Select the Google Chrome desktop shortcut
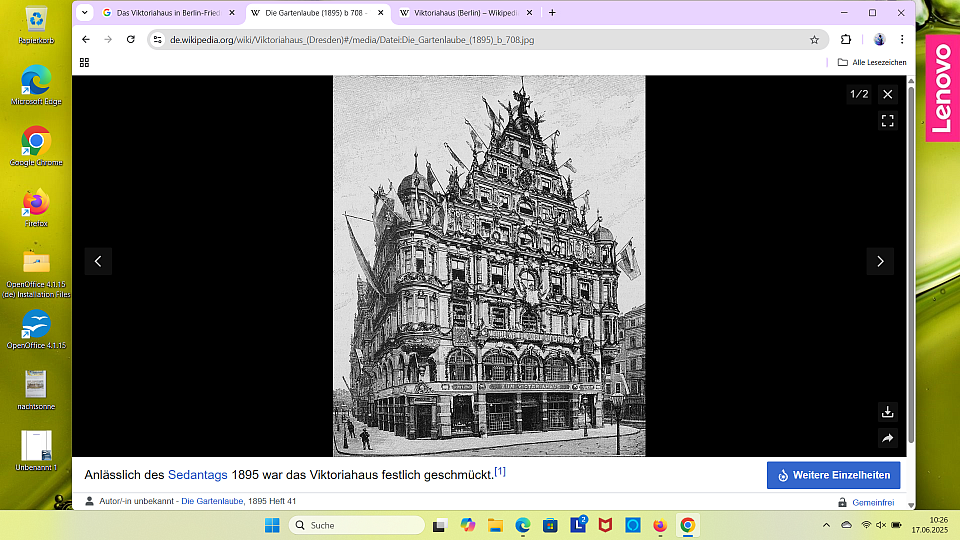960x540 pixels. click(36, 146)
